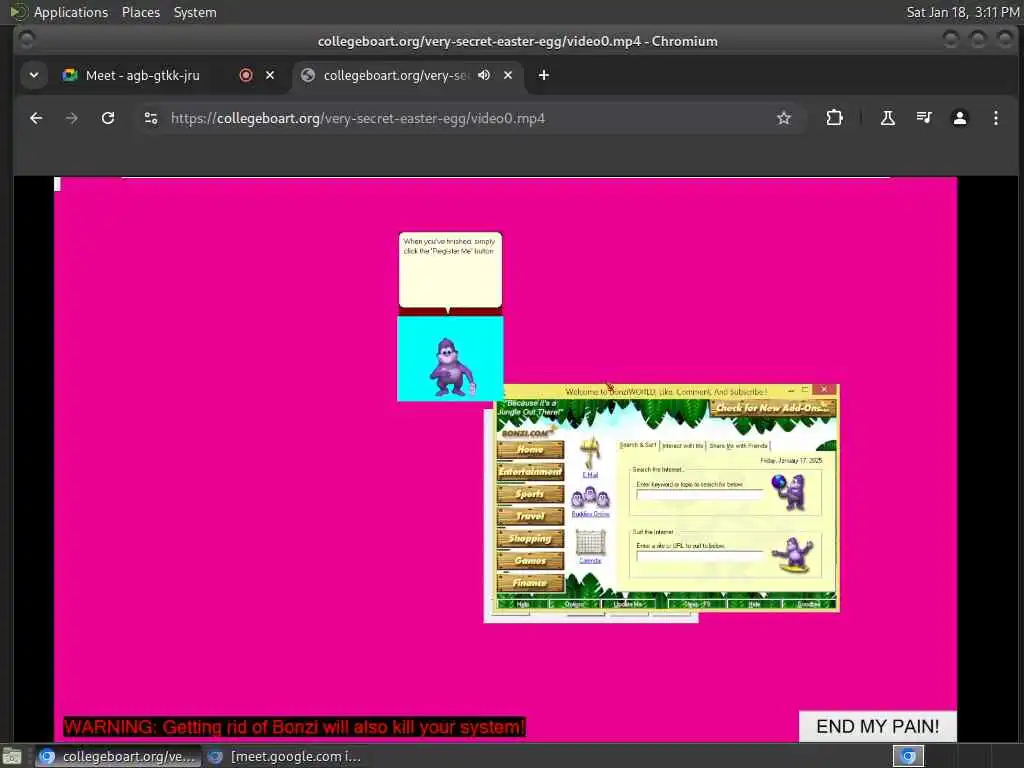This screenshot has width=1024, height=768.
Task: Expand the tab search dropdown chevron
Action: (34, 75)
